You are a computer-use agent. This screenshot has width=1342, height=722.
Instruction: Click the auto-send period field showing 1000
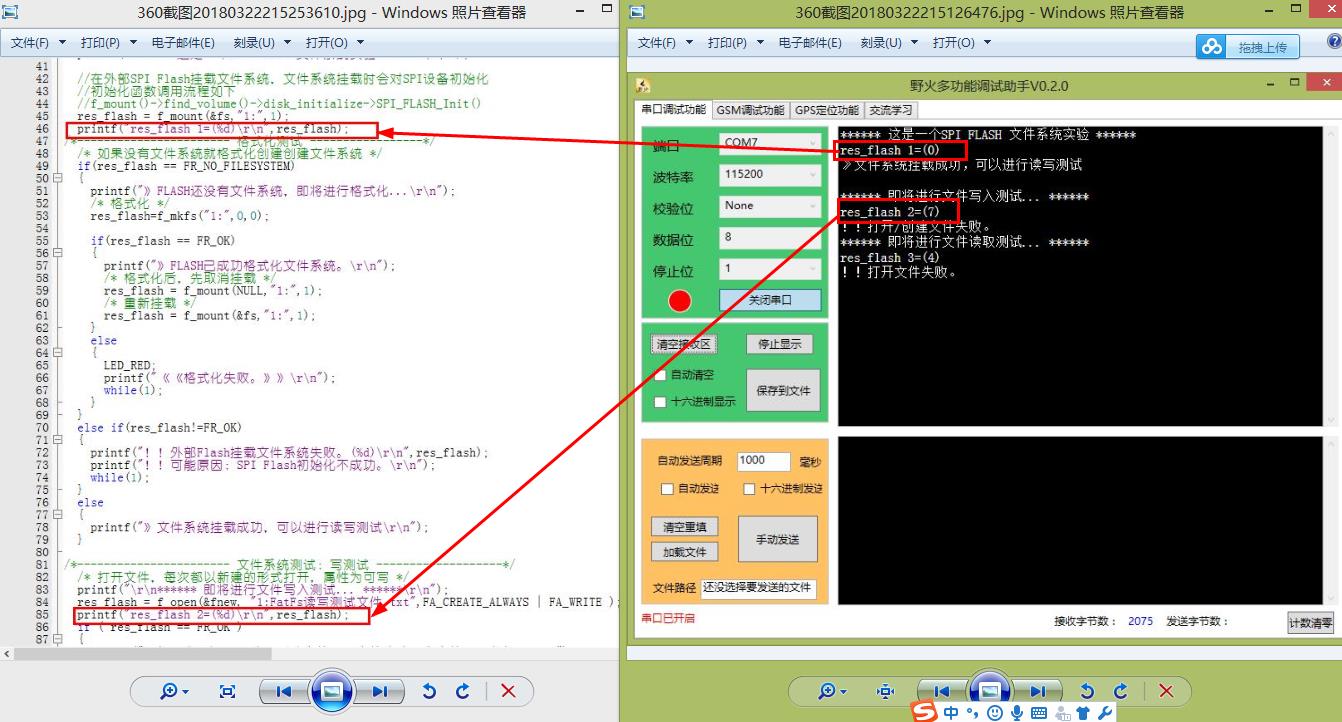point(764,460)
